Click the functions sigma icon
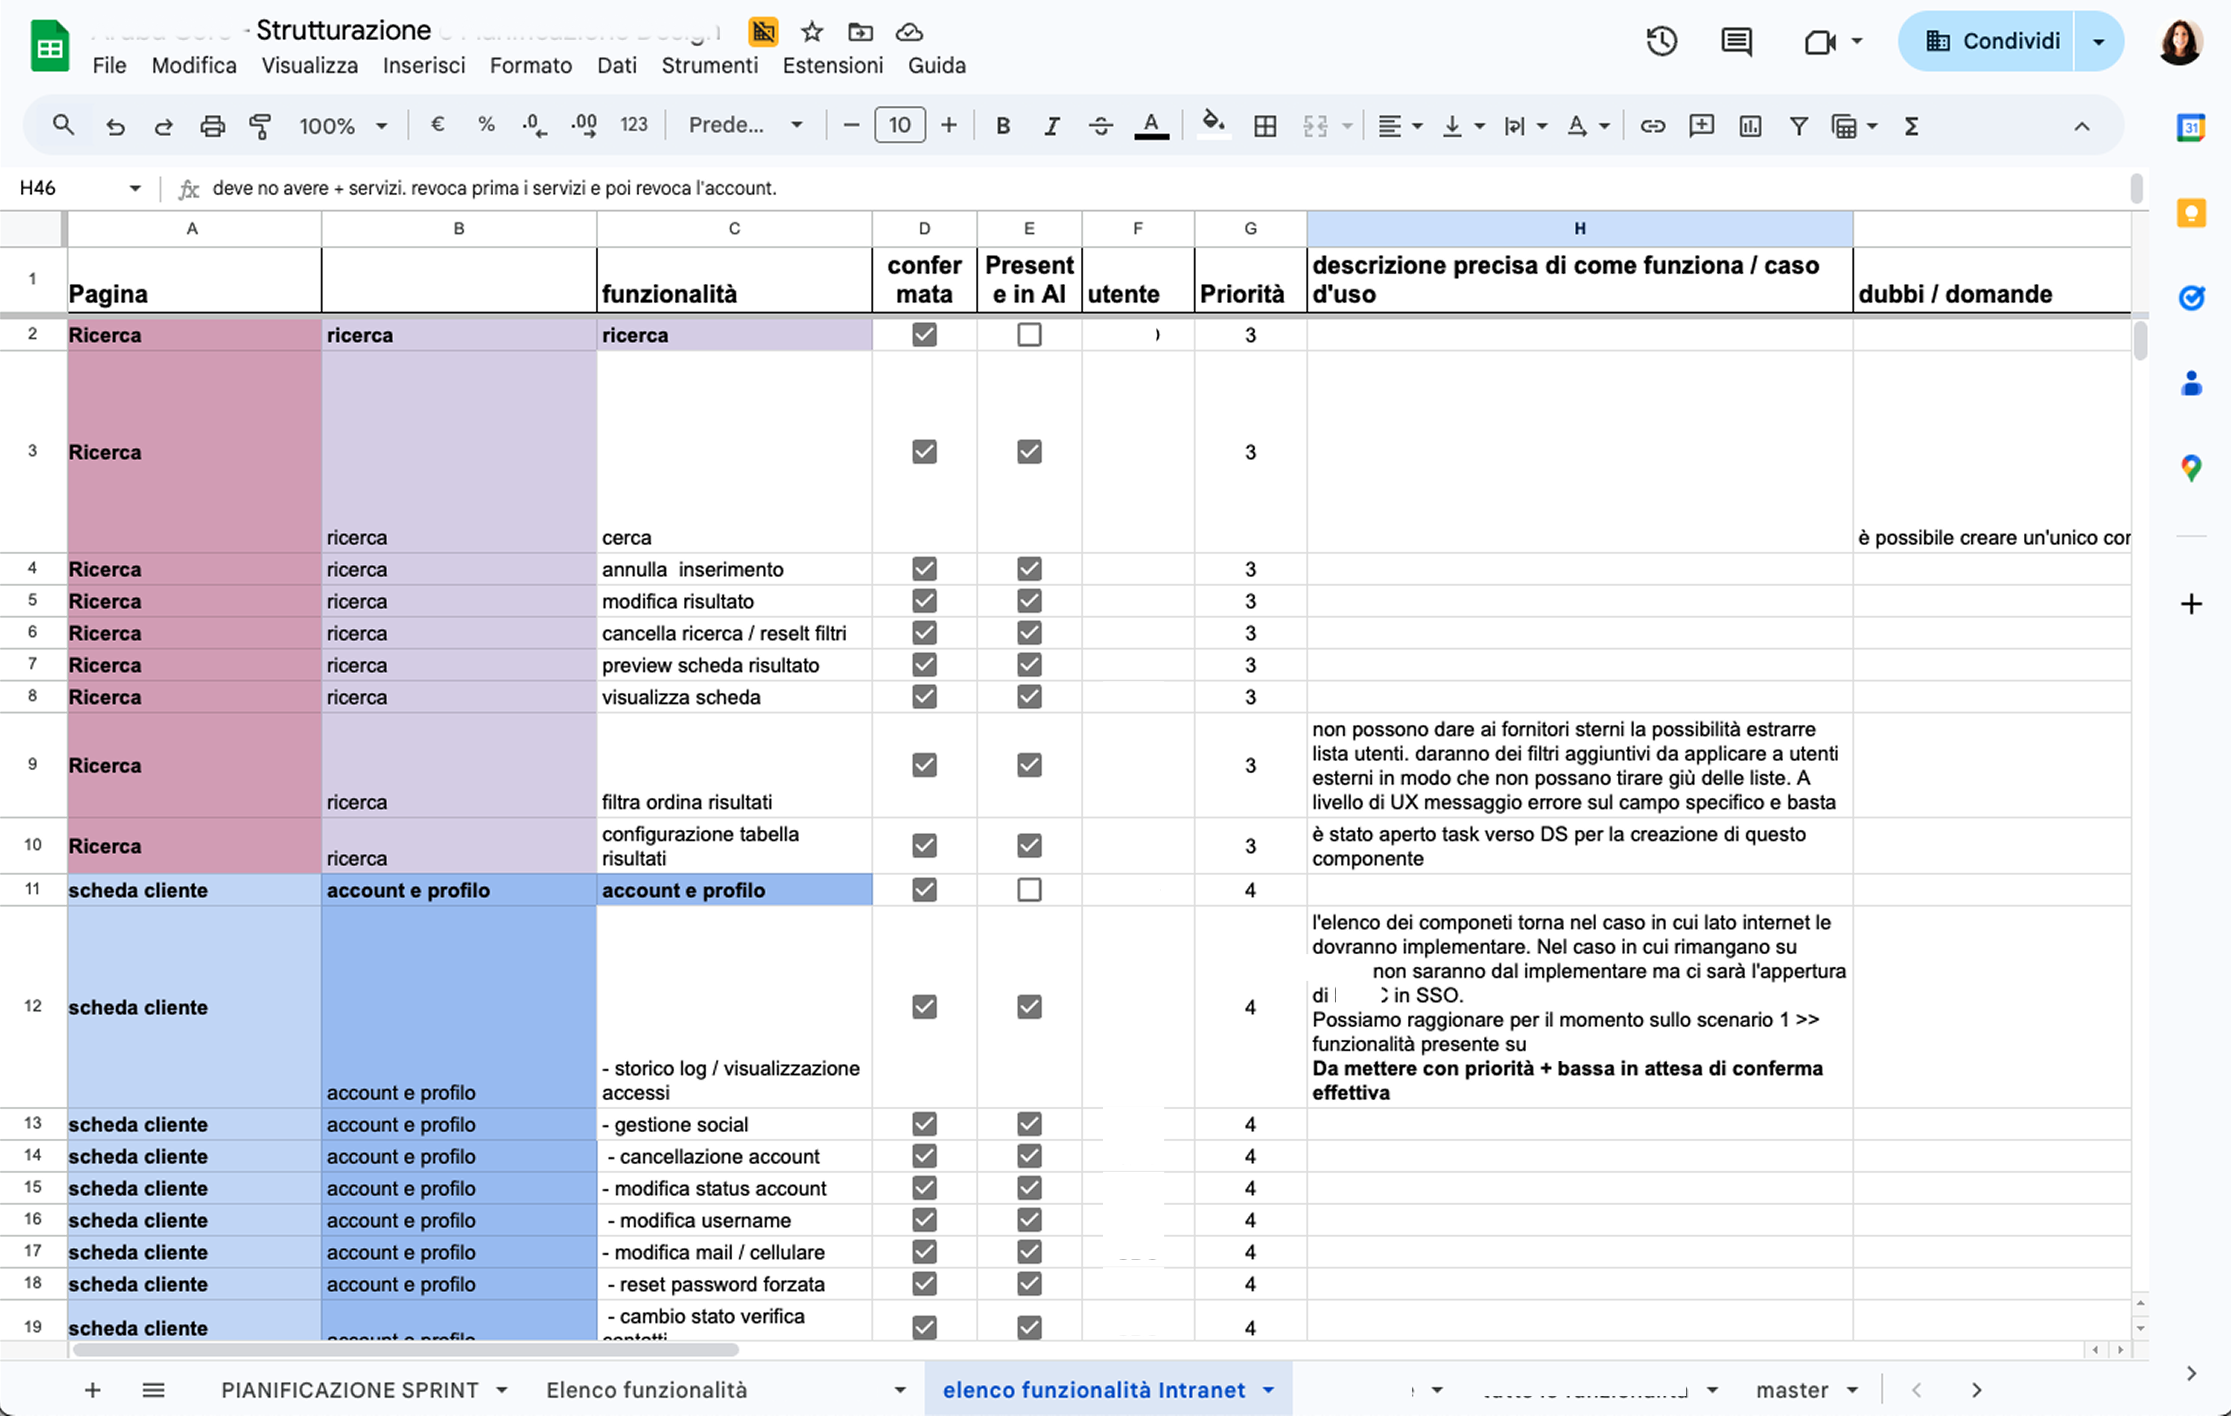This screenshot has width=2232, height=1416. click(1911, 126)
